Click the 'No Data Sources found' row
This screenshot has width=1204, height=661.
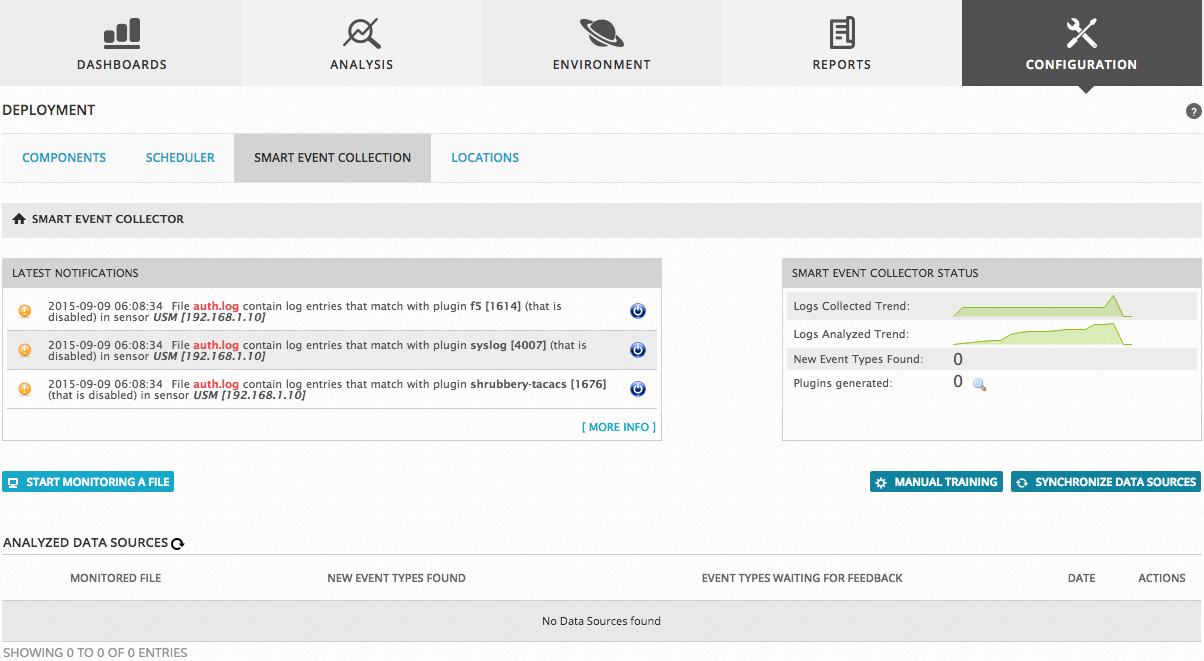point(601,621)
